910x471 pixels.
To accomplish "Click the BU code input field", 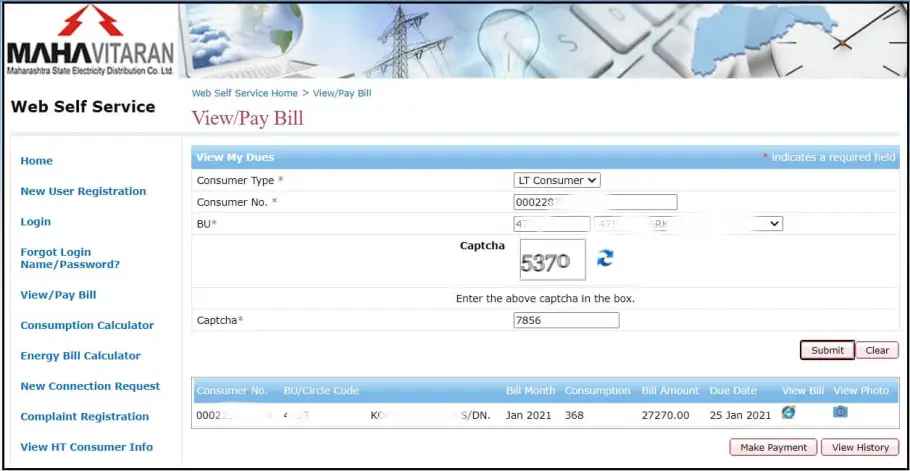I will (x=552, y=224).
